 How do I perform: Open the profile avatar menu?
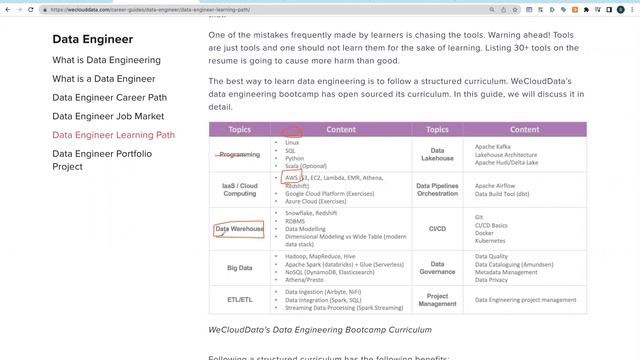tap(620, 9)
